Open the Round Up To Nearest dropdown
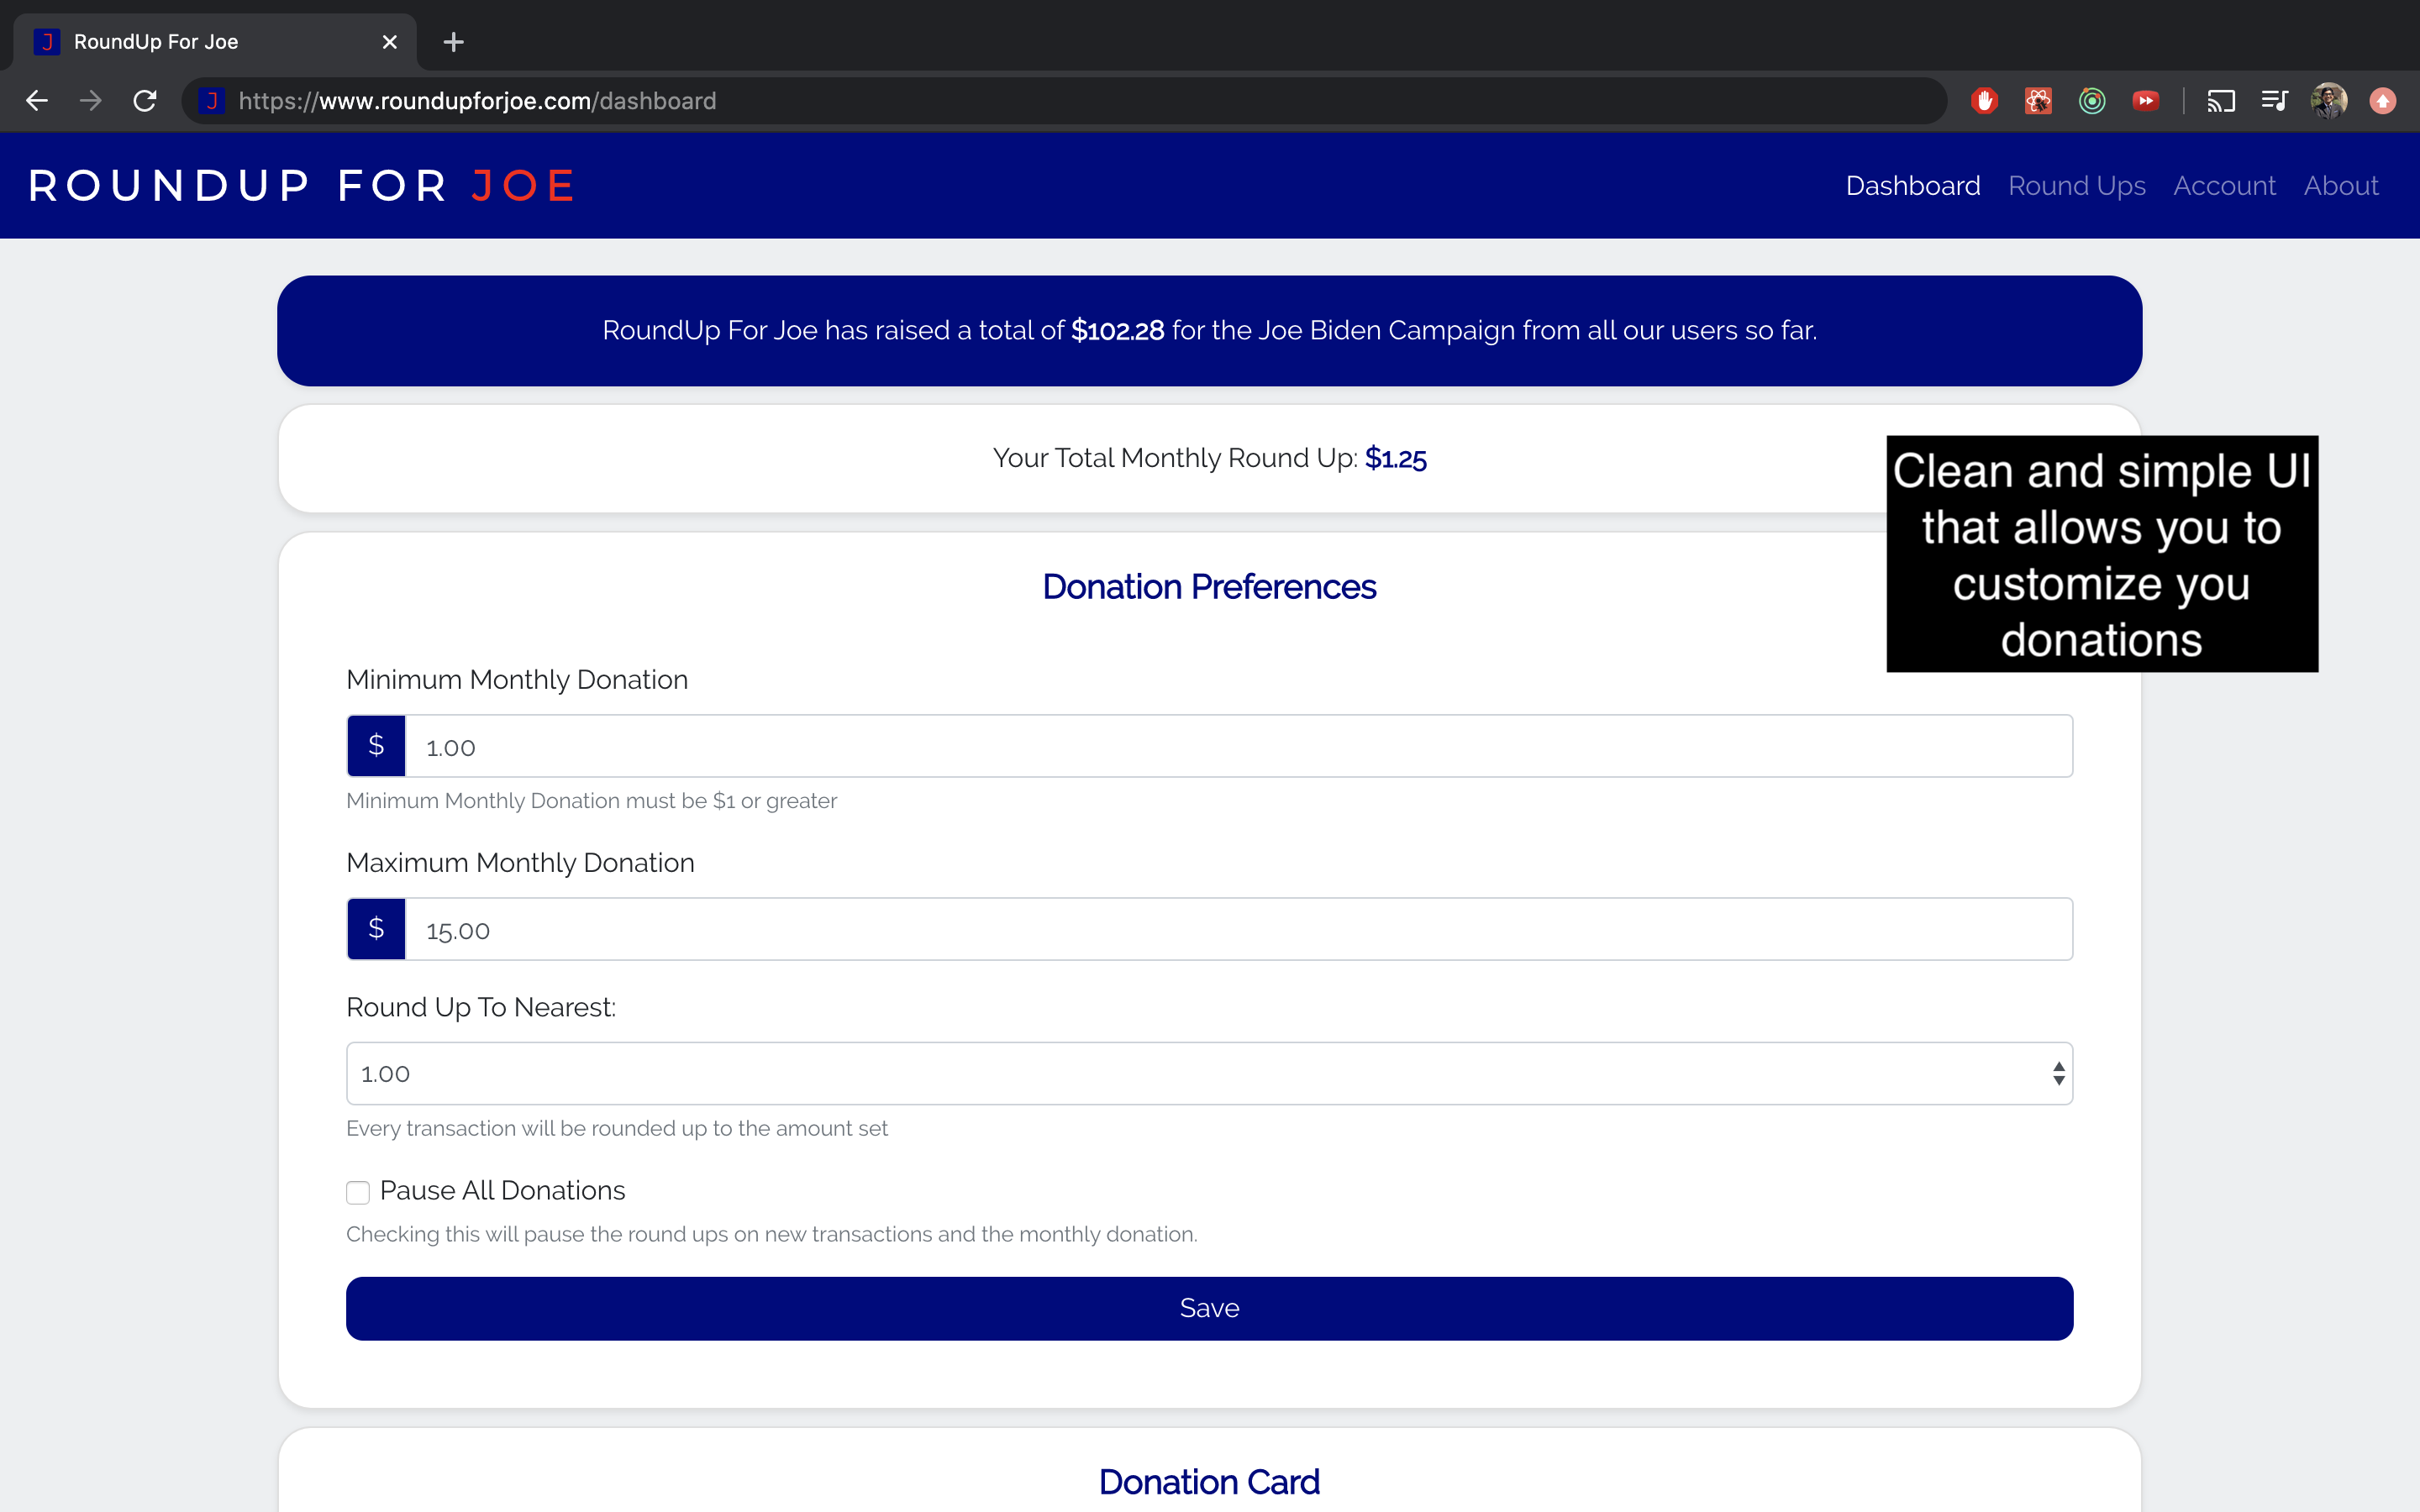The image size is (2420, 1512). [x=1209, y=1073]
